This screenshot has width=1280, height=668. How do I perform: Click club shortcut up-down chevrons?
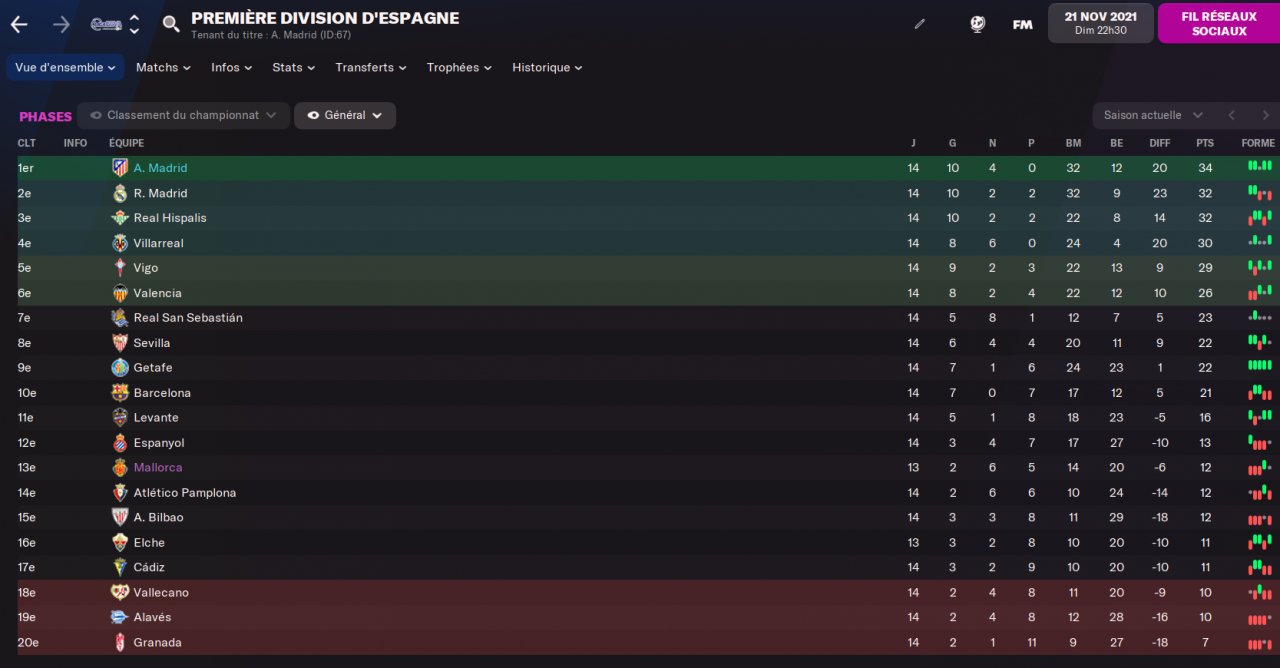point(134,24)
